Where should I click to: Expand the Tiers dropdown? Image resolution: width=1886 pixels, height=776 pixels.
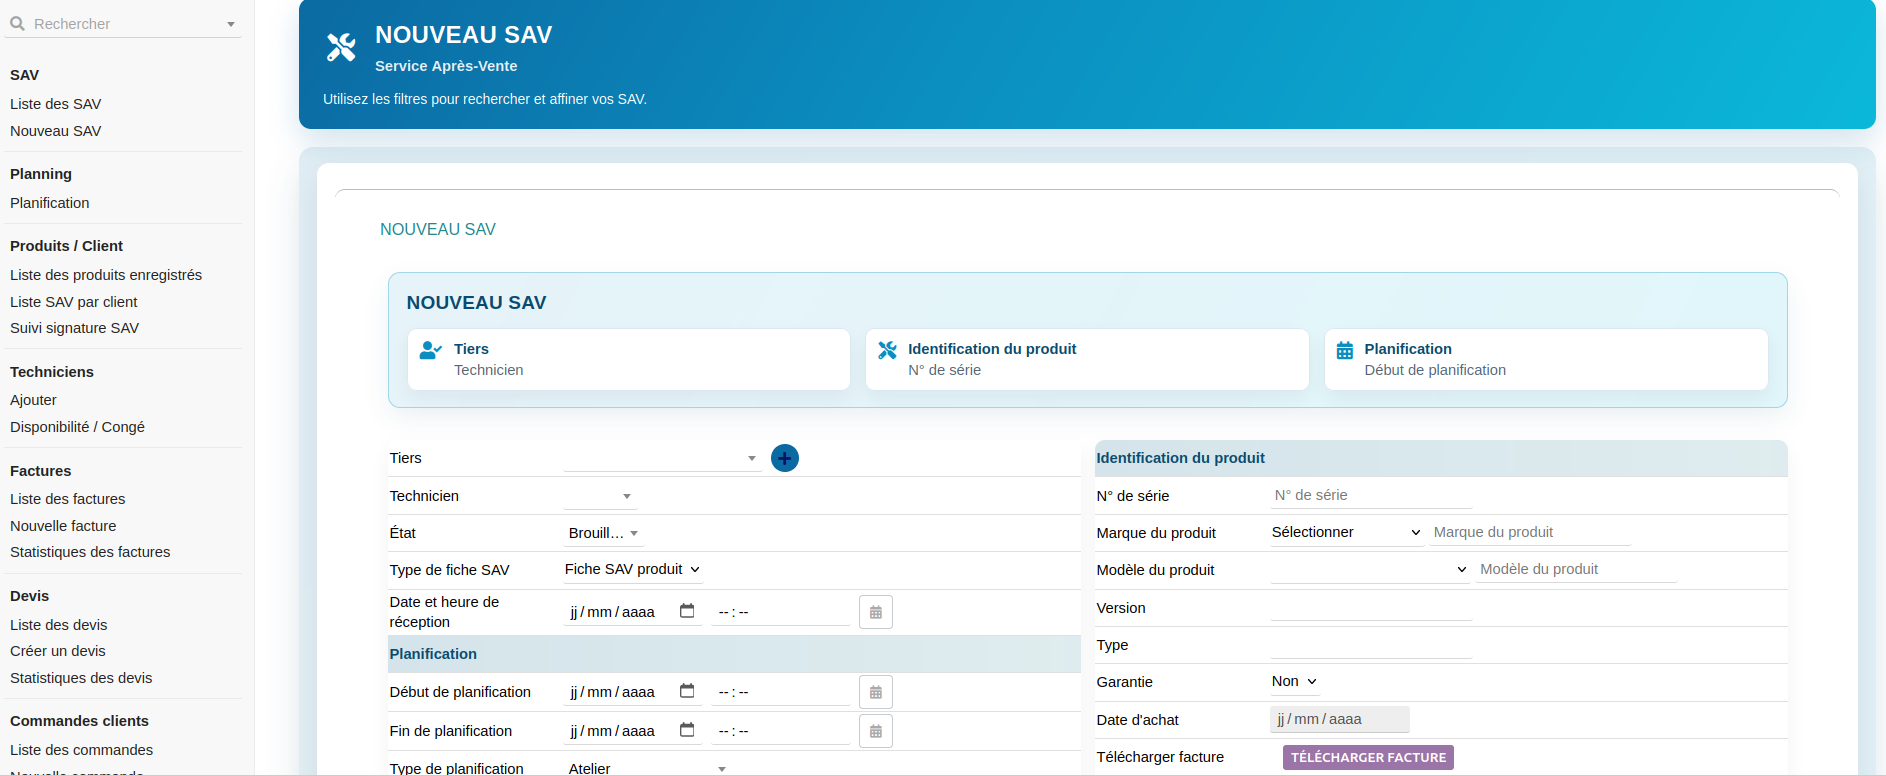pos(662,458)
